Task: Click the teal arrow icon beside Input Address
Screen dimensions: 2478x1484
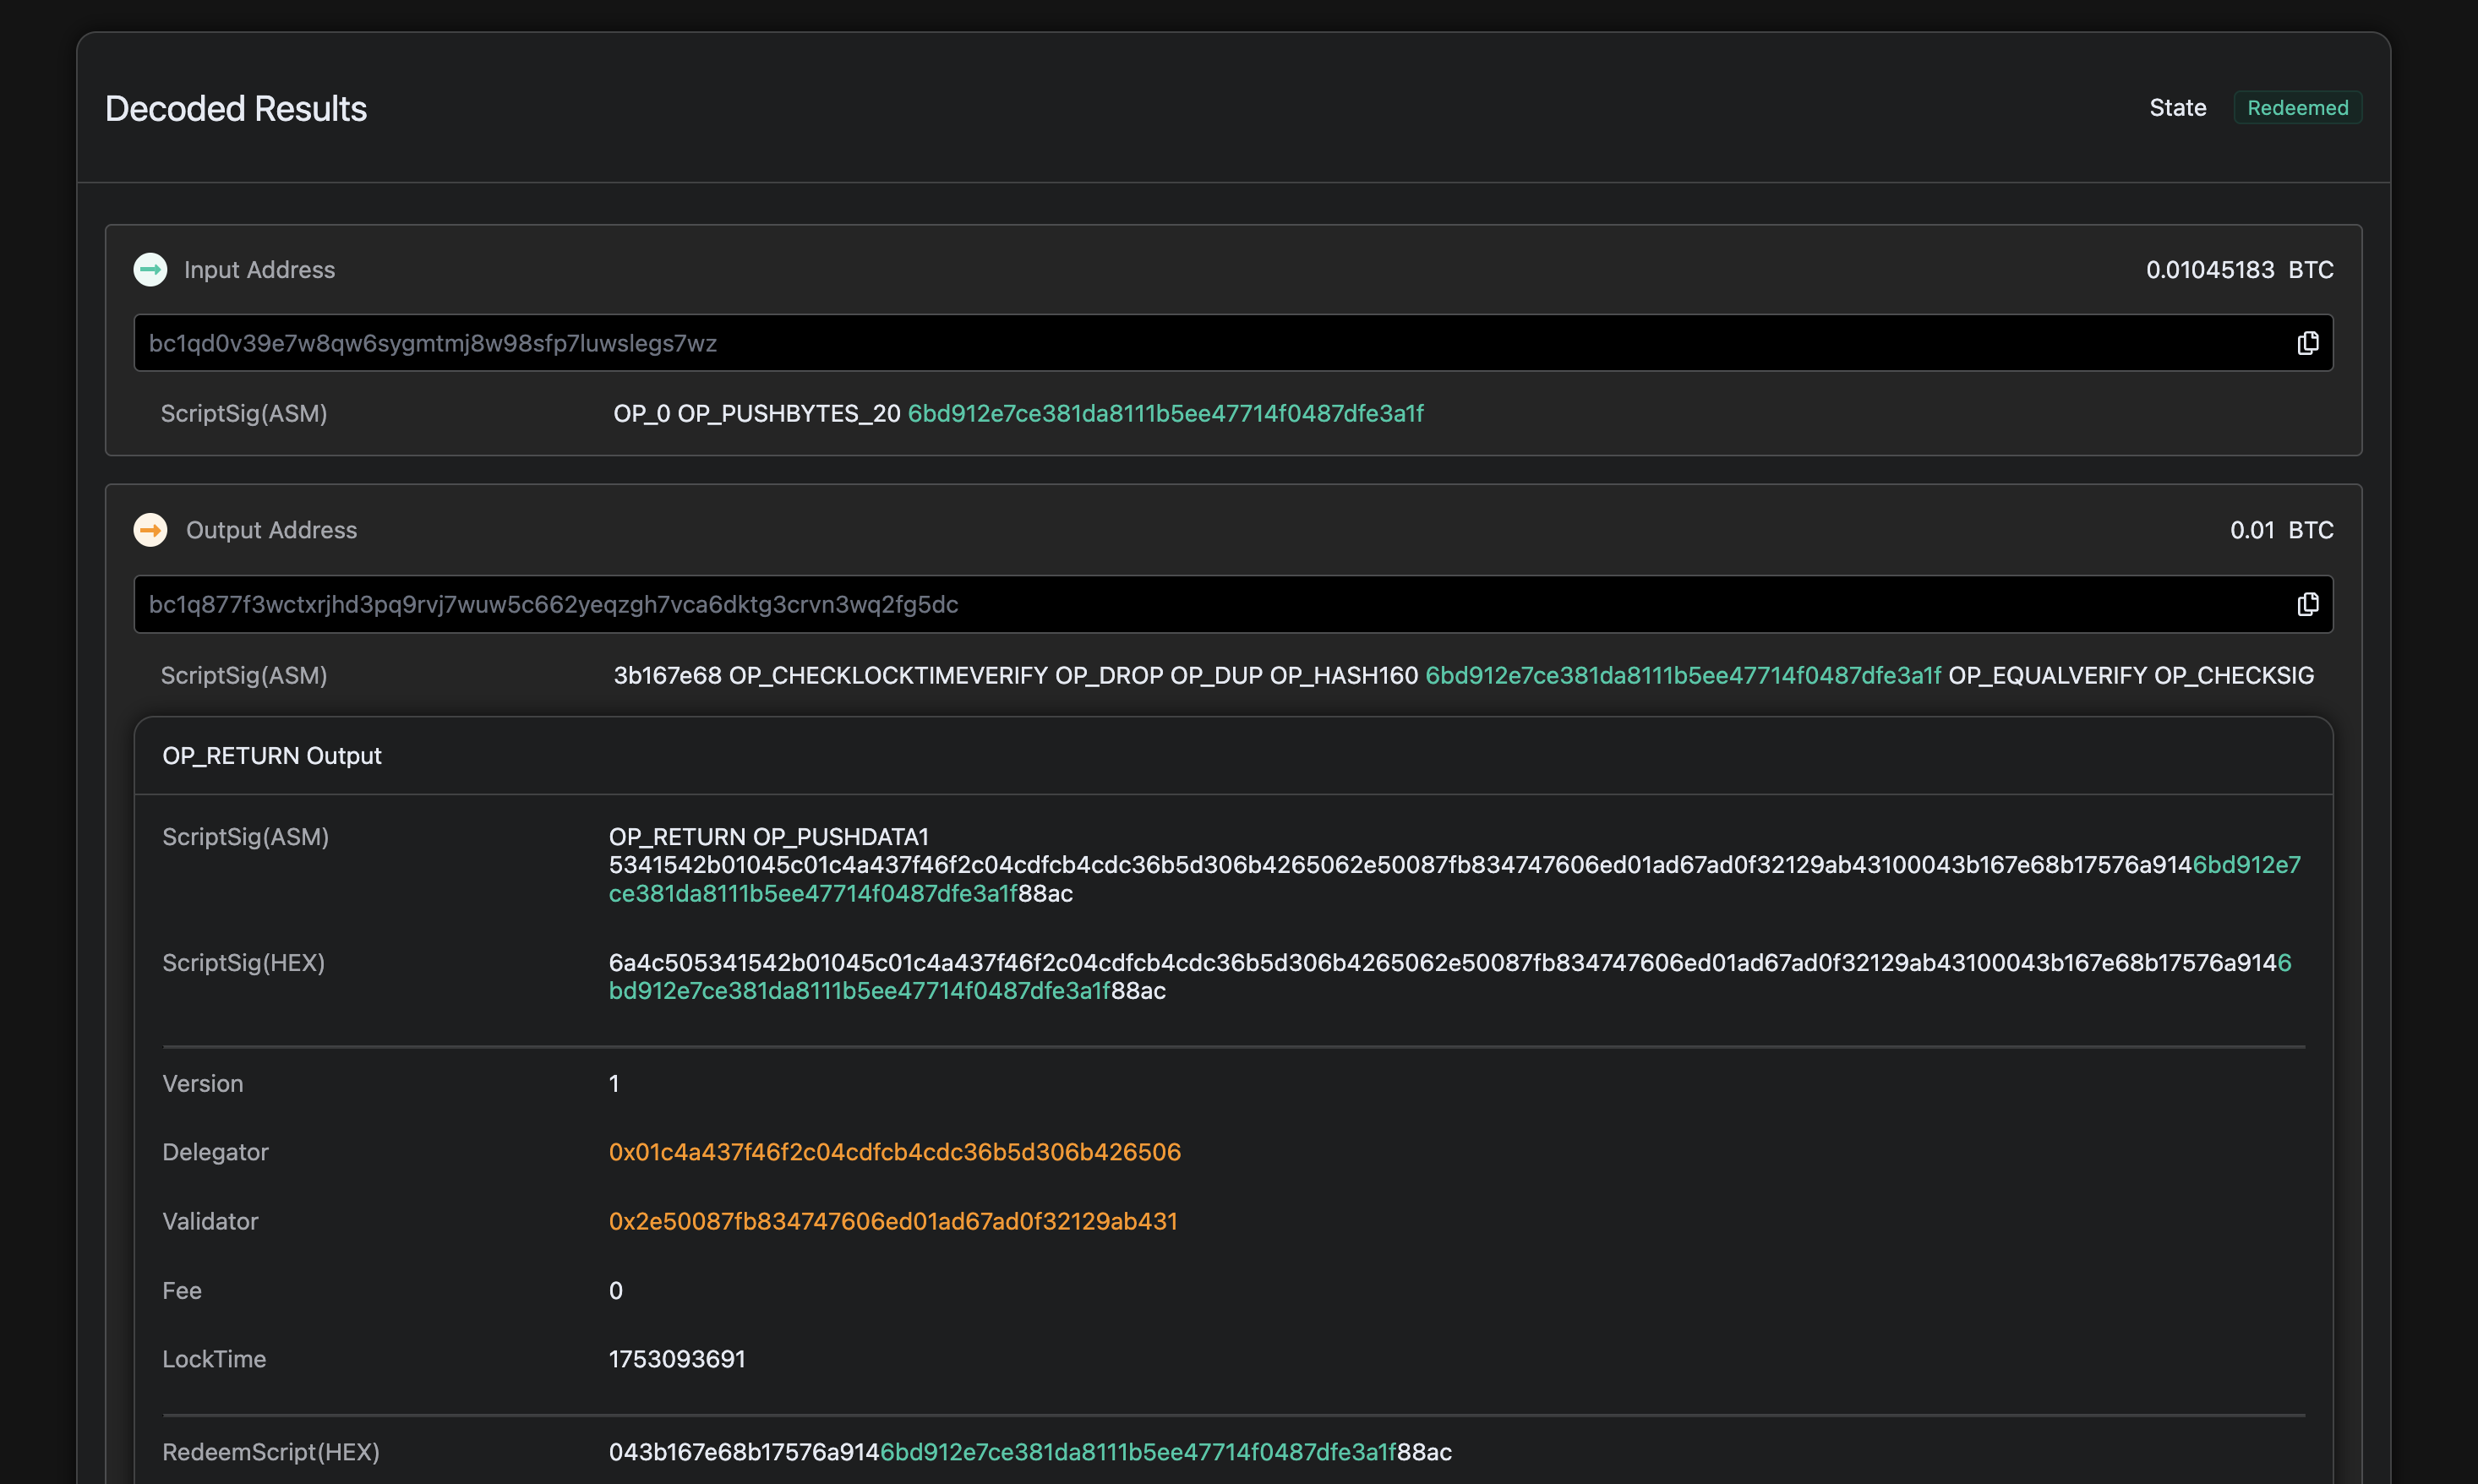Action: (x=150, y=269)
